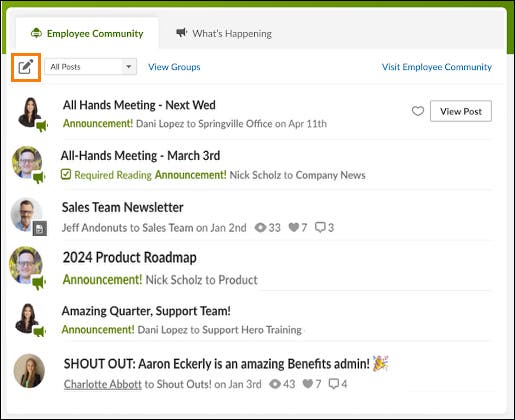The image size is (515, 420).
Task: Click "Nick Scholz to Product" text
Action: pos(202,280)
